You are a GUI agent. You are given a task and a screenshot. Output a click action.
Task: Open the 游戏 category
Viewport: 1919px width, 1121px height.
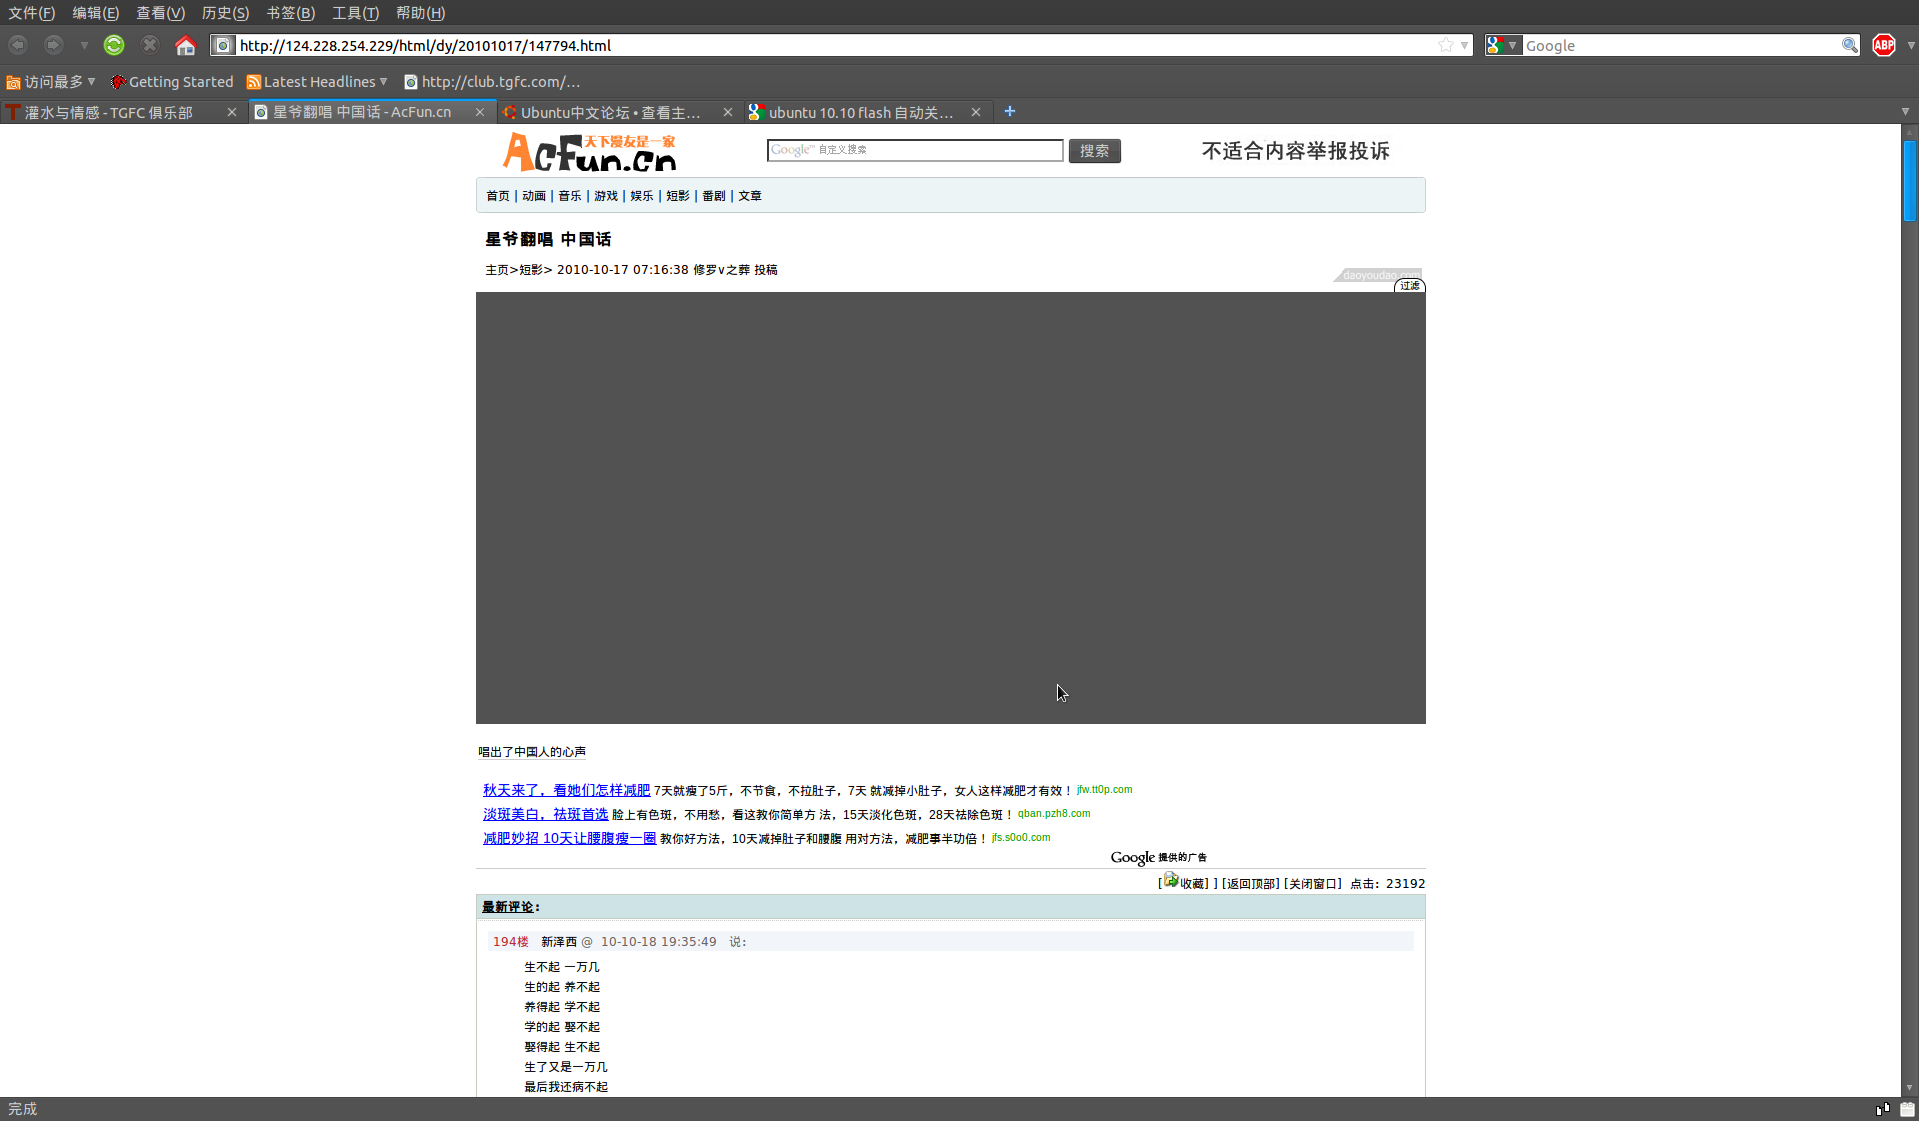[606, 196]
